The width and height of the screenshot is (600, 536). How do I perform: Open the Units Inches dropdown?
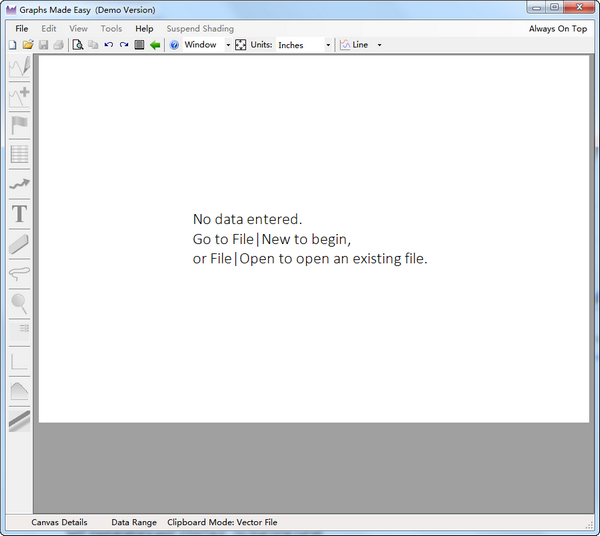328,45
